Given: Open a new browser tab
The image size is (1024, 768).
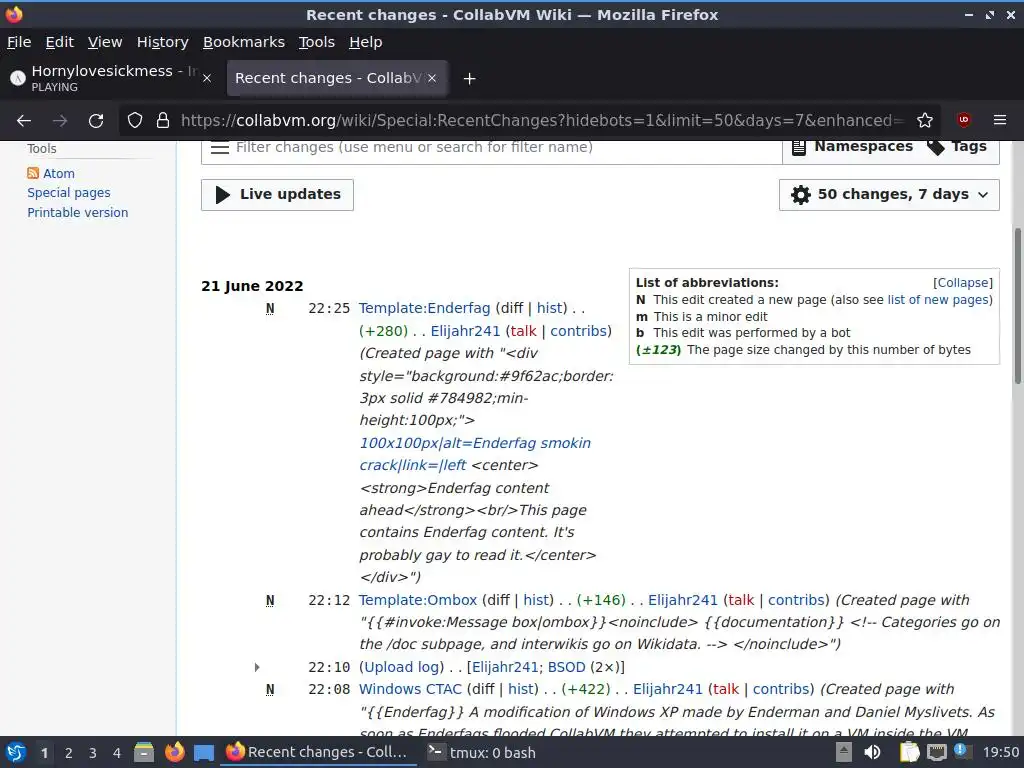Looking at the screenshot, I should click(x=469, y=78).
